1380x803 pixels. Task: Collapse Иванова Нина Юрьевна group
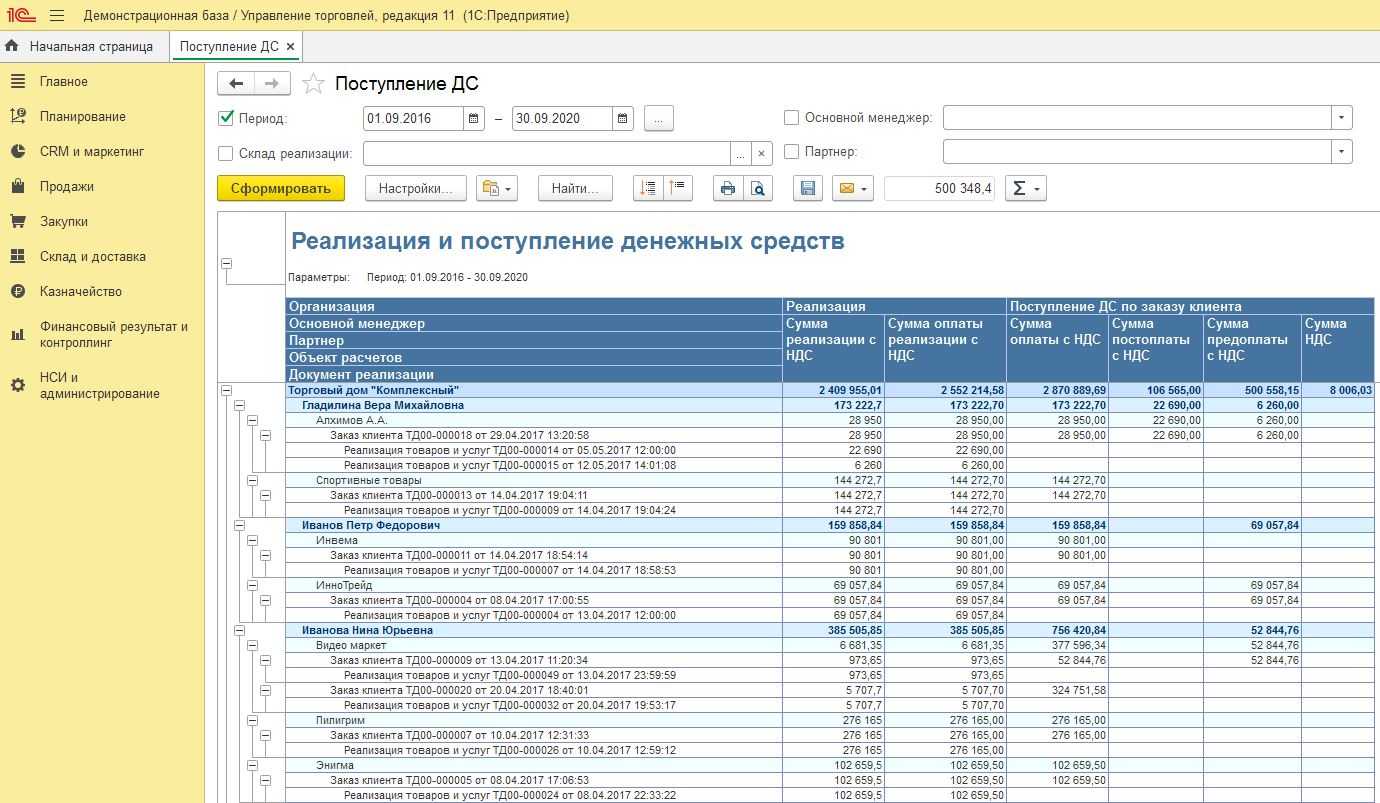tap(239, 630)
